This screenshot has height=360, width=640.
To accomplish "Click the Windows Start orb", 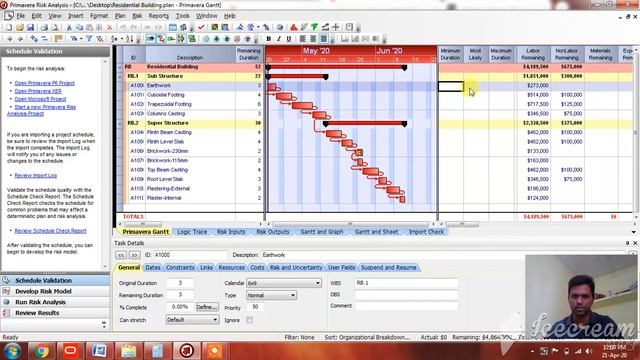I will coord(12,351).
